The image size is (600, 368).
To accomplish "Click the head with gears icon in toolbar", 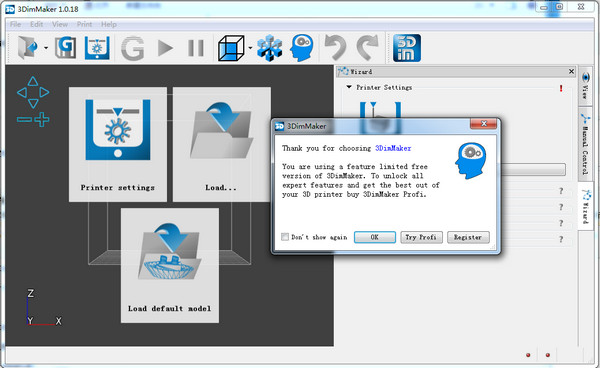I will [x=302, y=48].
